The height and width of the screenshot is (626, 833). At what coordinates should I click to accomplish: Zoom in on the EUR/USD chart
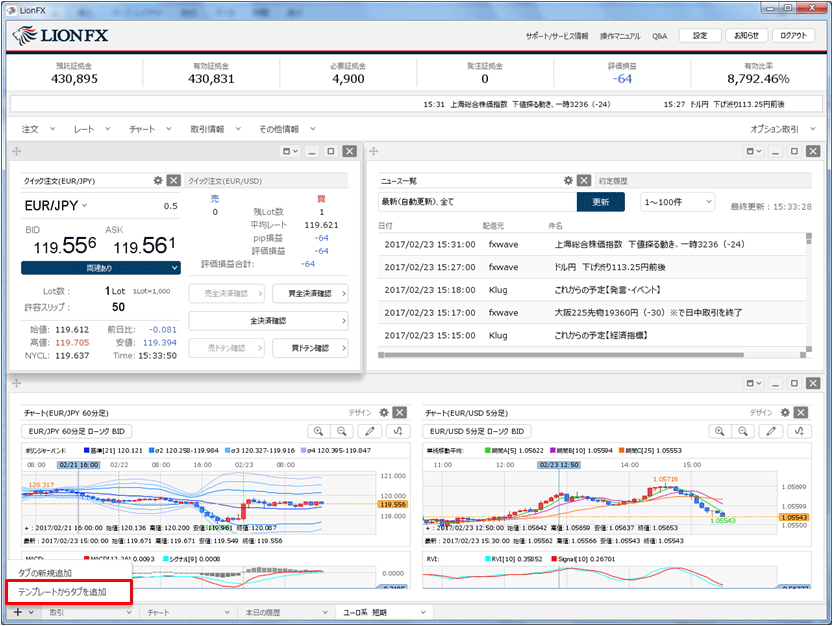point(720,432)
